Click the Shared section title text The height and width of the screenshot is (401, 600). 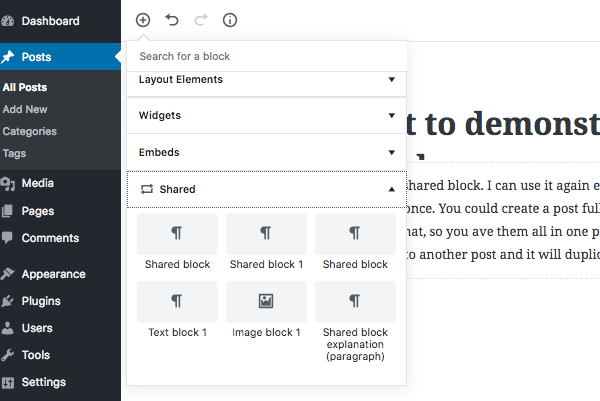[x=177, y=189]
